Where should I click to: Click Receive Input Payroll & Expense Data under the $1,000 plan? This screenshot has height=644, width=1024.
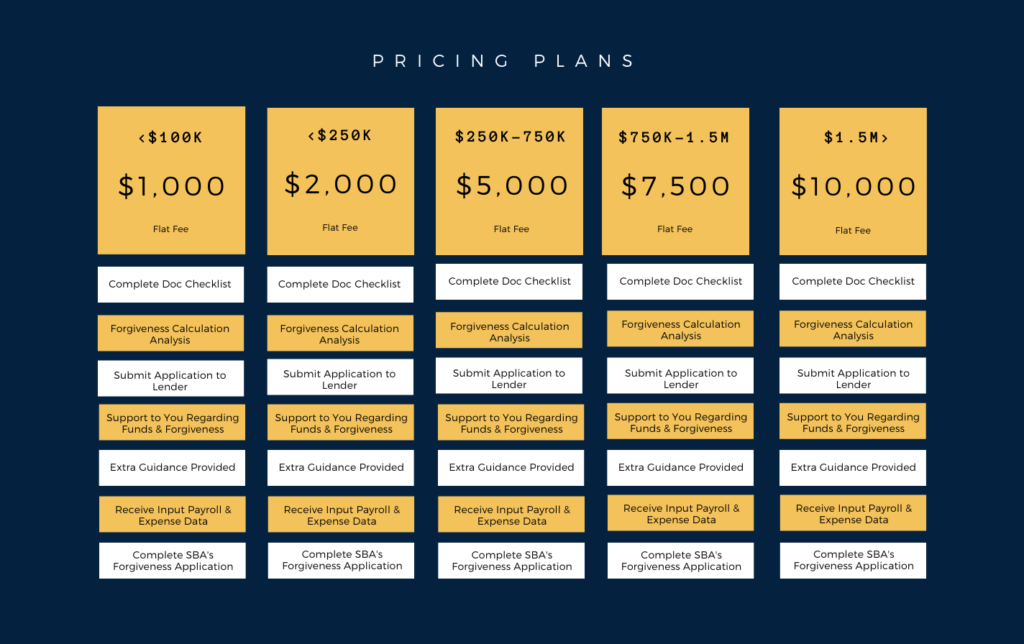point(172,515)
